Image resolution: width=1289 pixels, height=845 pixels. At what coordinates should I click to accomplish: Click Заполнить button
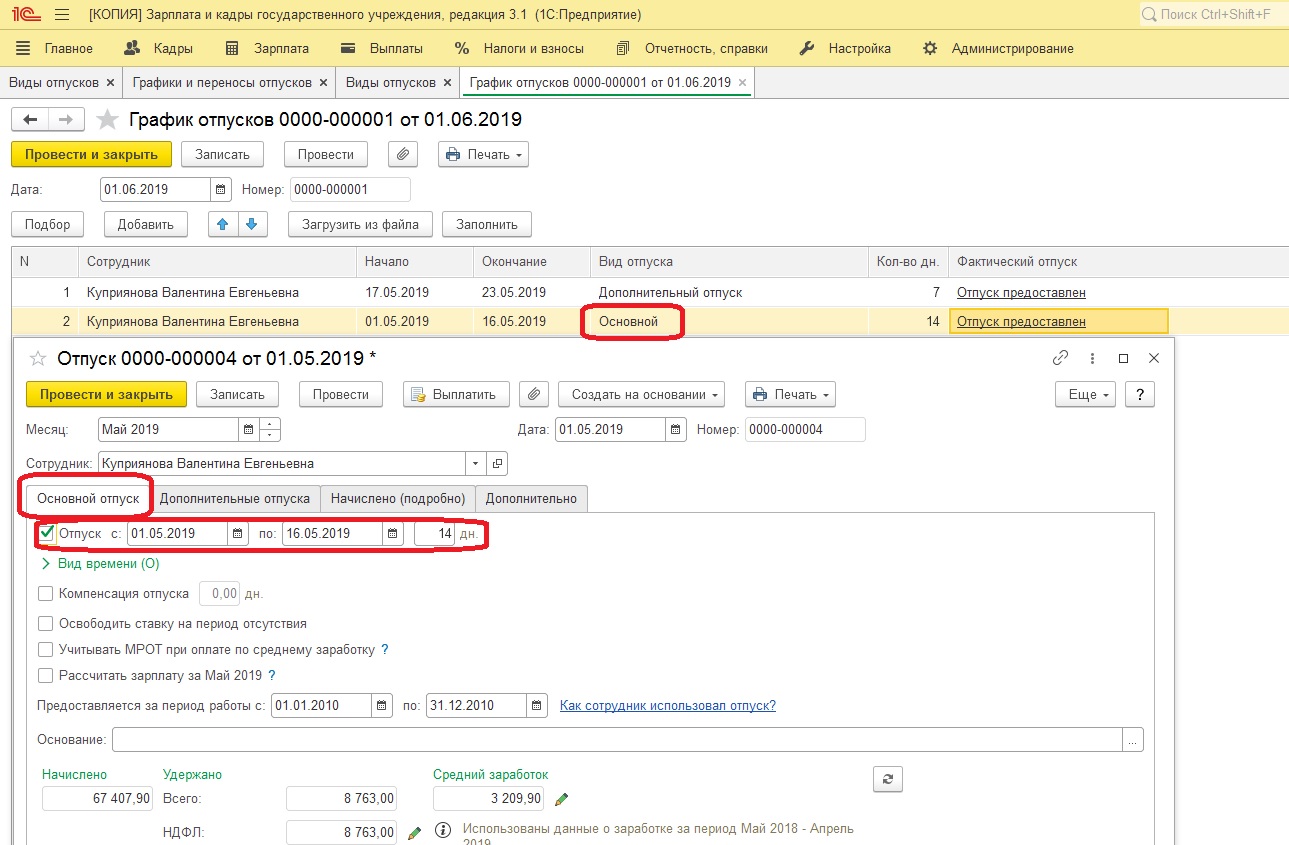point(487,224)
